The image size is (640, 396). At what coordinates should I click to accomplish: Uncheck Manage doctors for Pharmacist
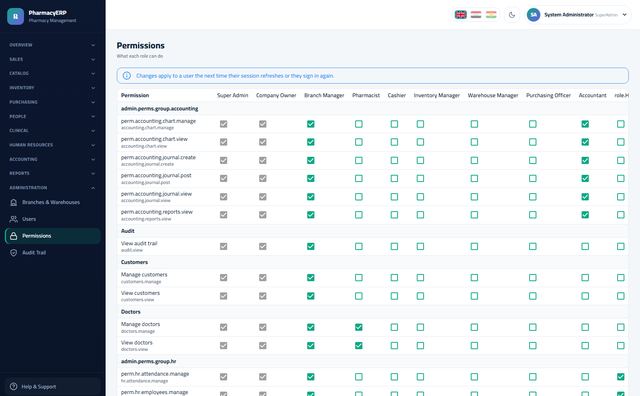(358, 327)
